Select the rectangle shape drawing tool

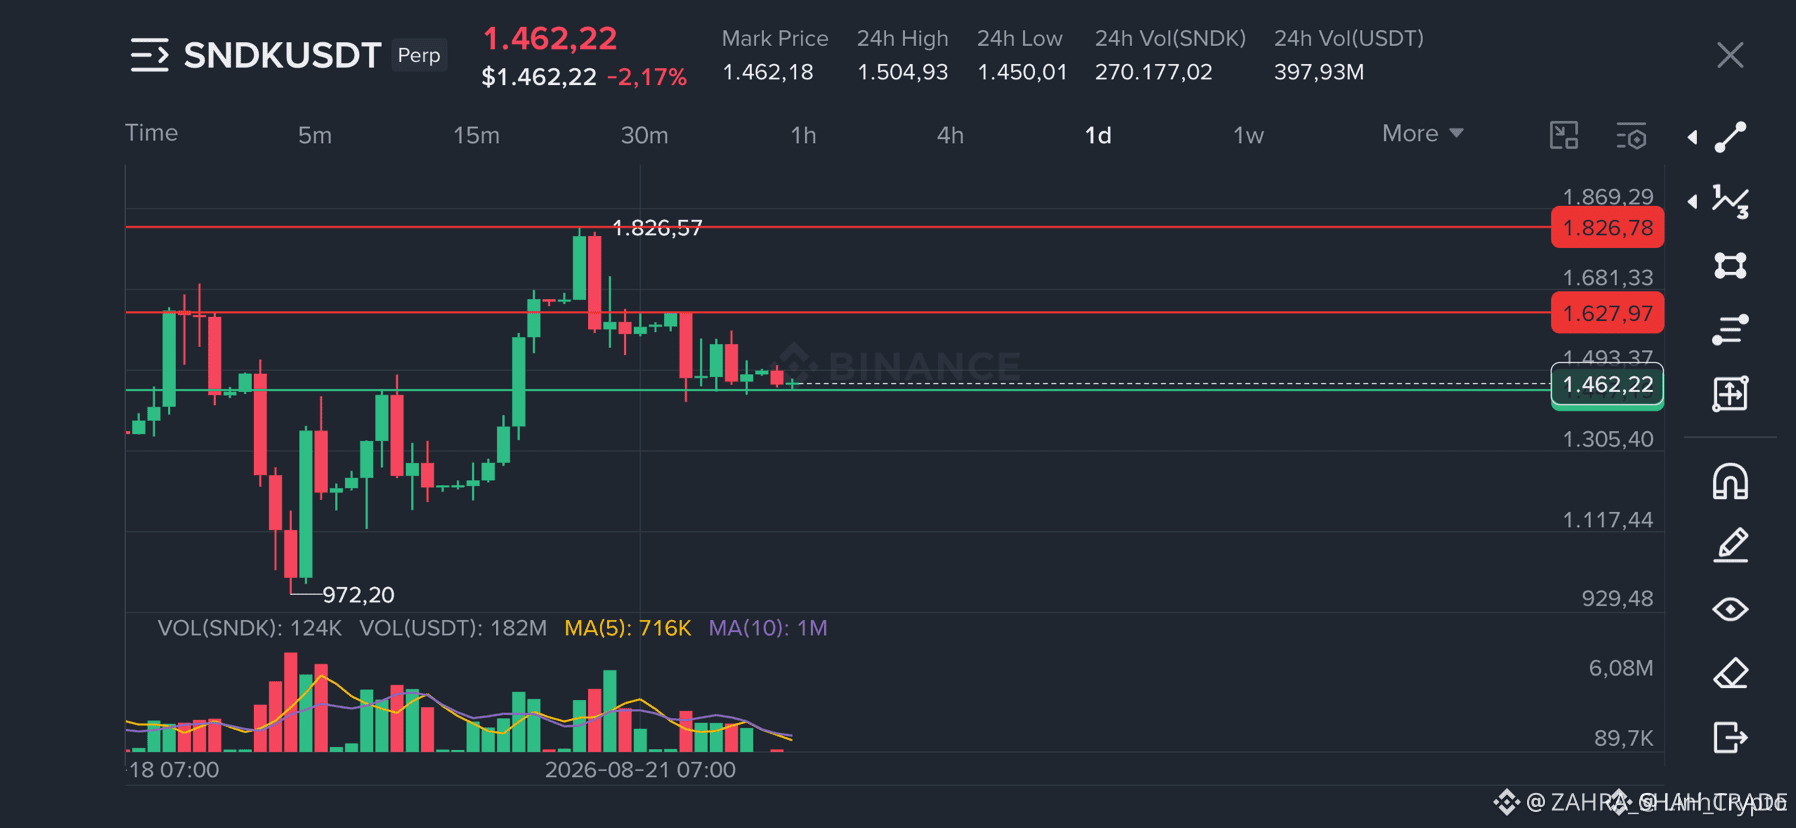tap(1730, 265)
